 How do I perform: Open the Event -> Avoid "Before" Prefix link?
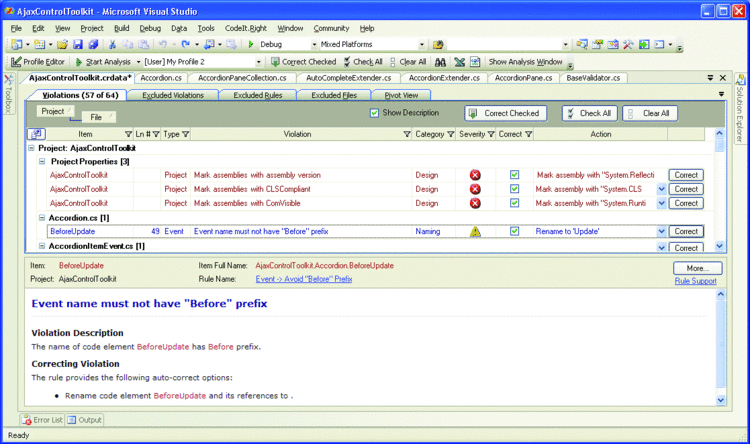click(x=304, y=279)
